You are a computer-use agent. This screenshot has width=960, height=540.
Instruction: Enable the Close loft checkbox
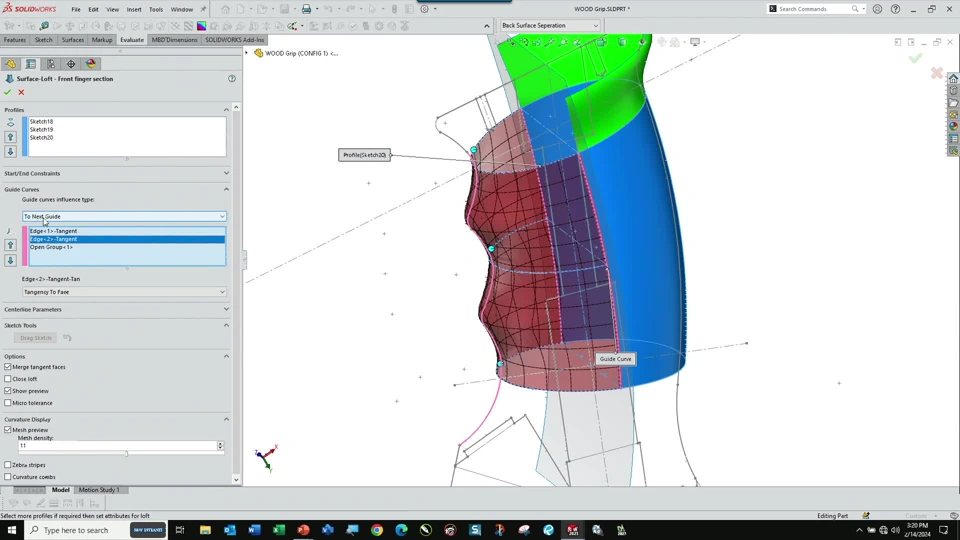click(8, 379)
